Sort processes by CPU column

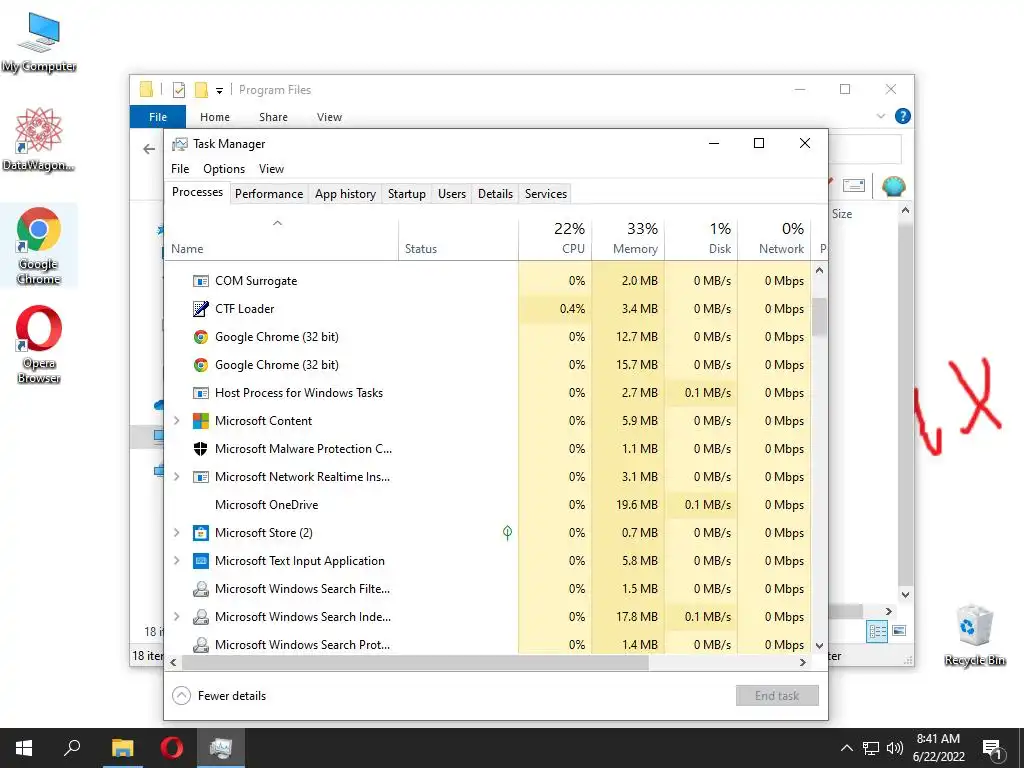click(x=556, y=238)
